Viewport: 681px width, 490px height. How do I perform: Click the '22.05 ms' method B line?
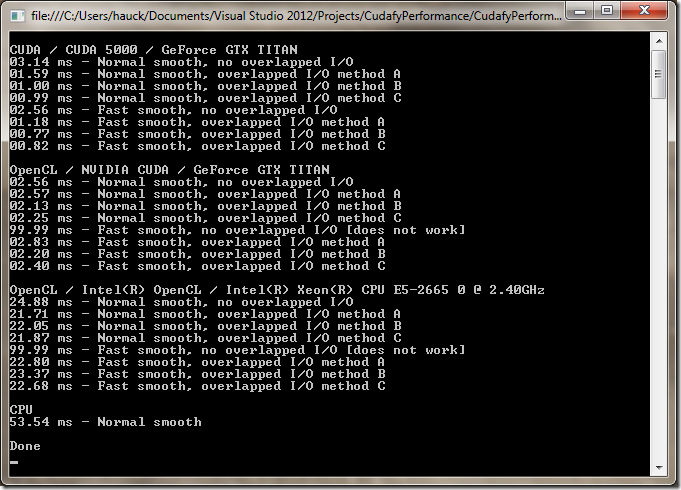click(x=205, y=326)
